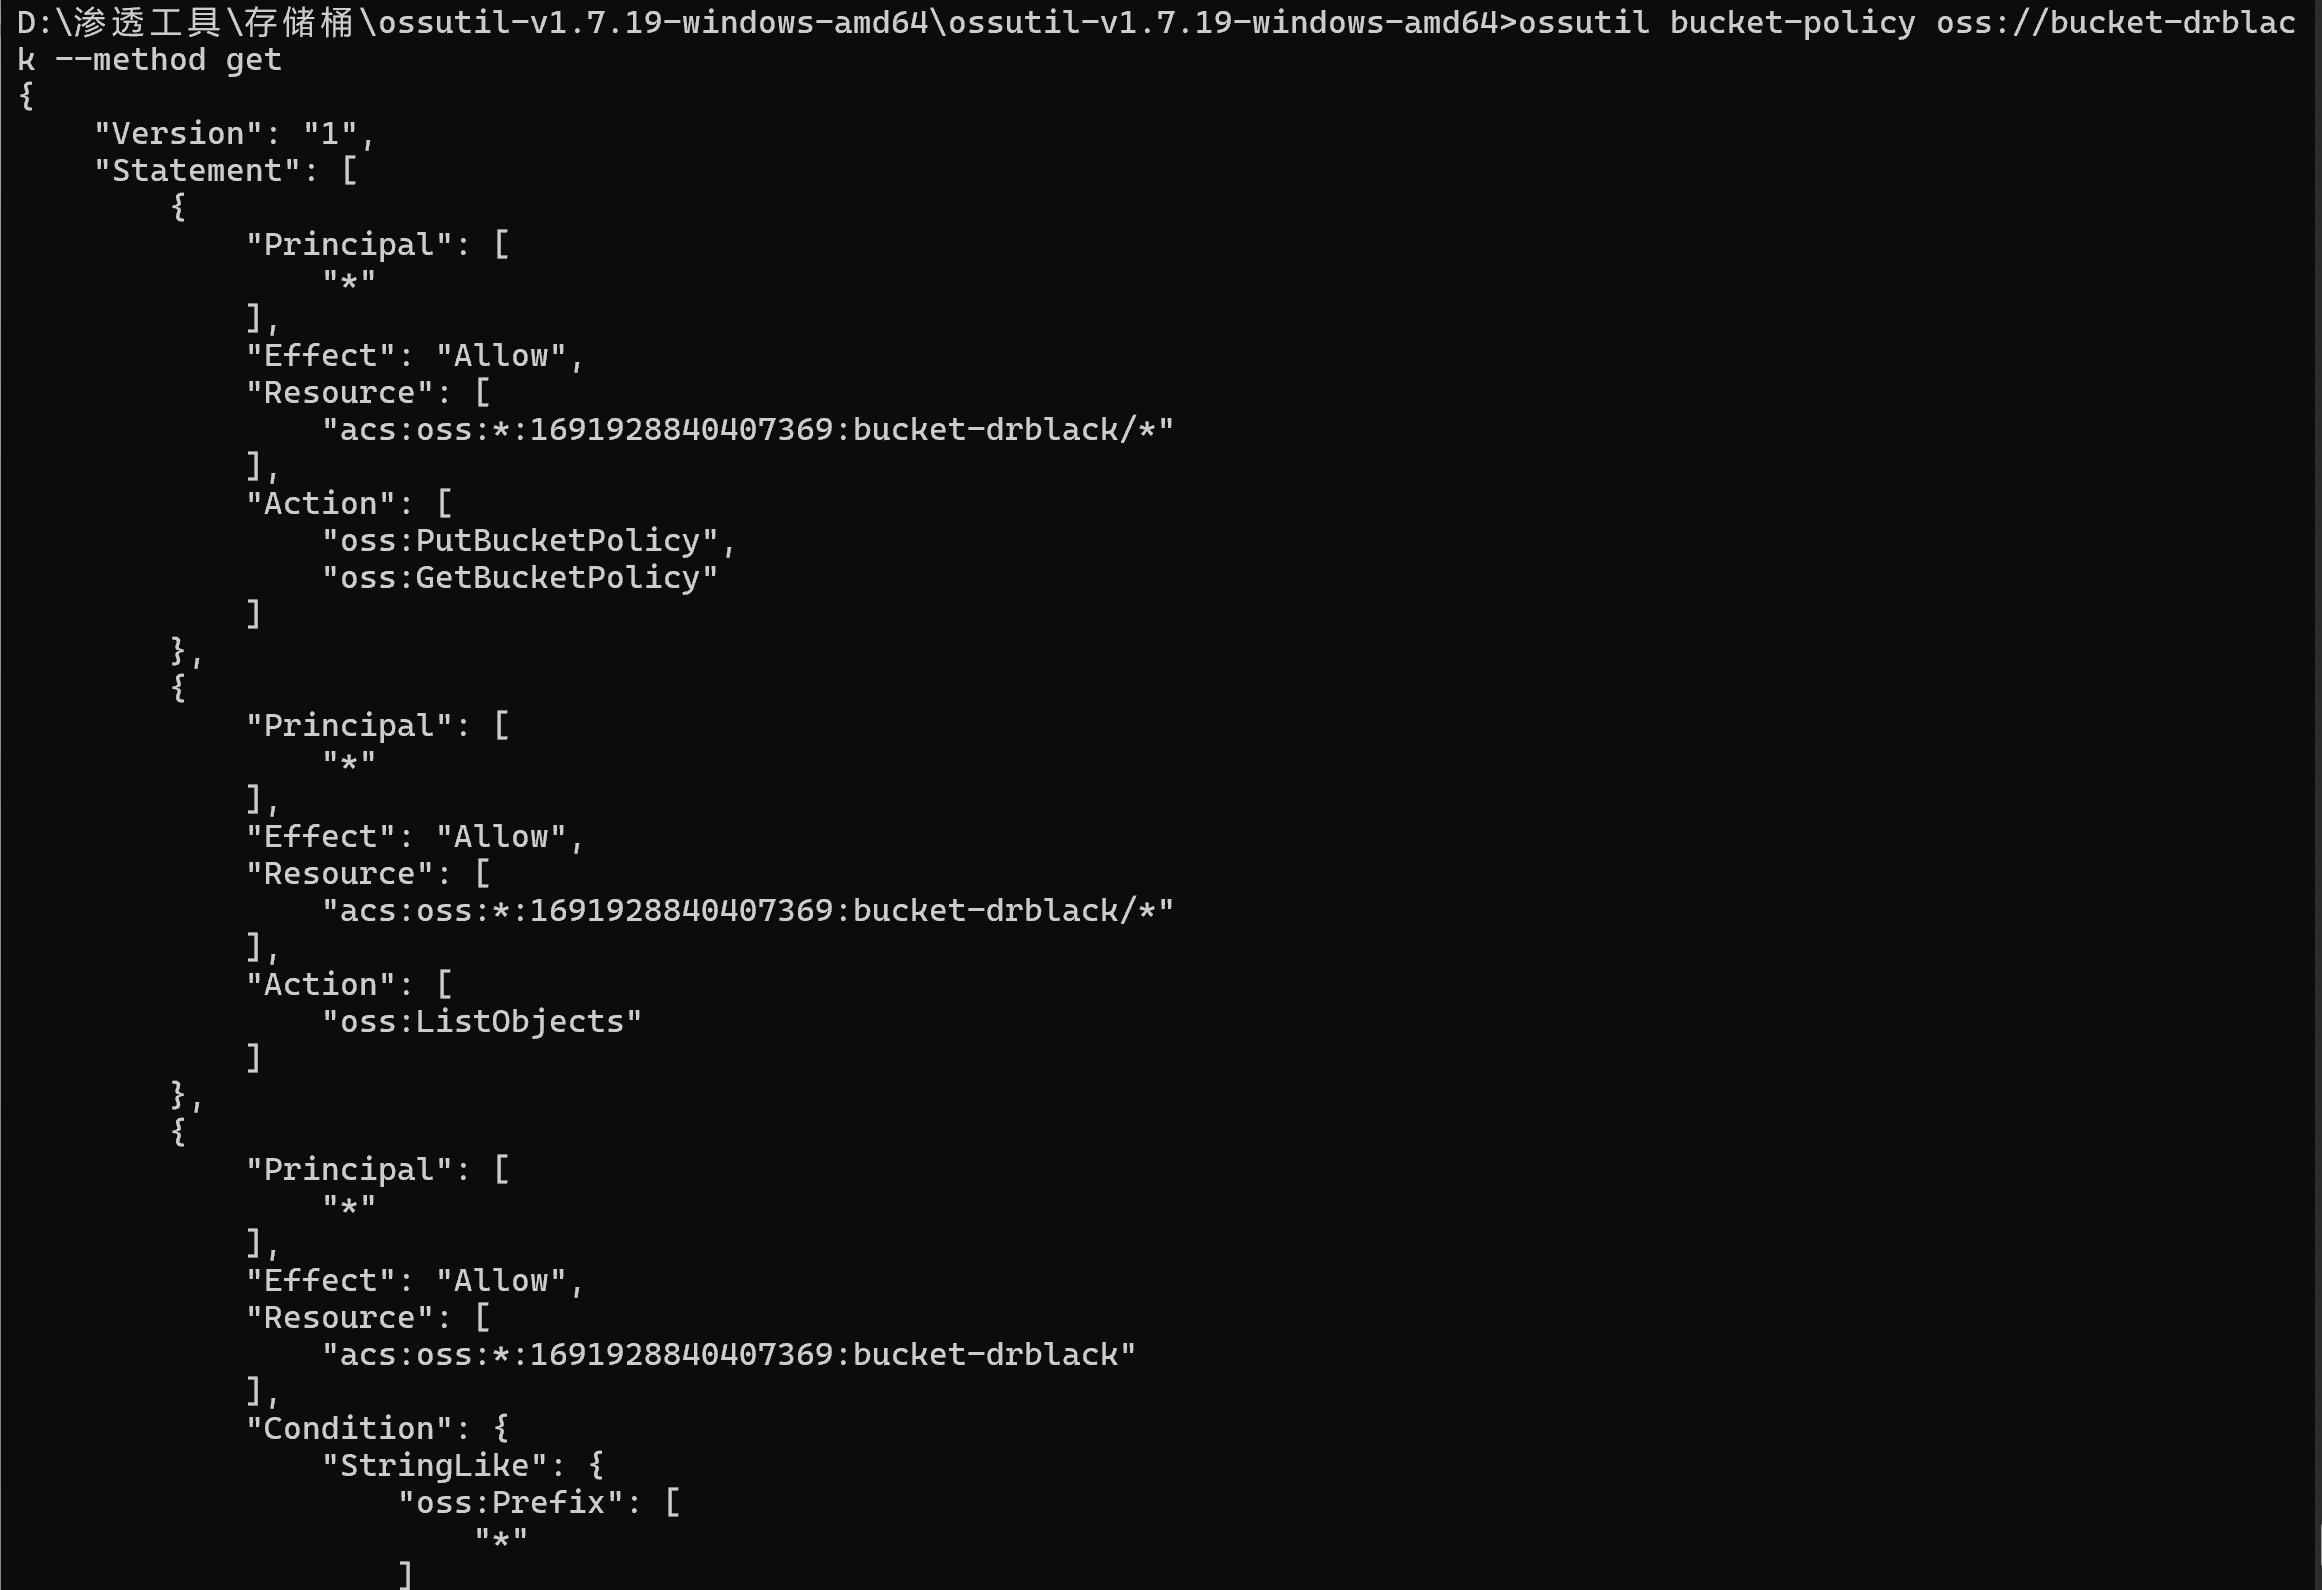Click the second bucket-drblack/* resource string
The image size is (2322, 1590).
coord(747,911)
